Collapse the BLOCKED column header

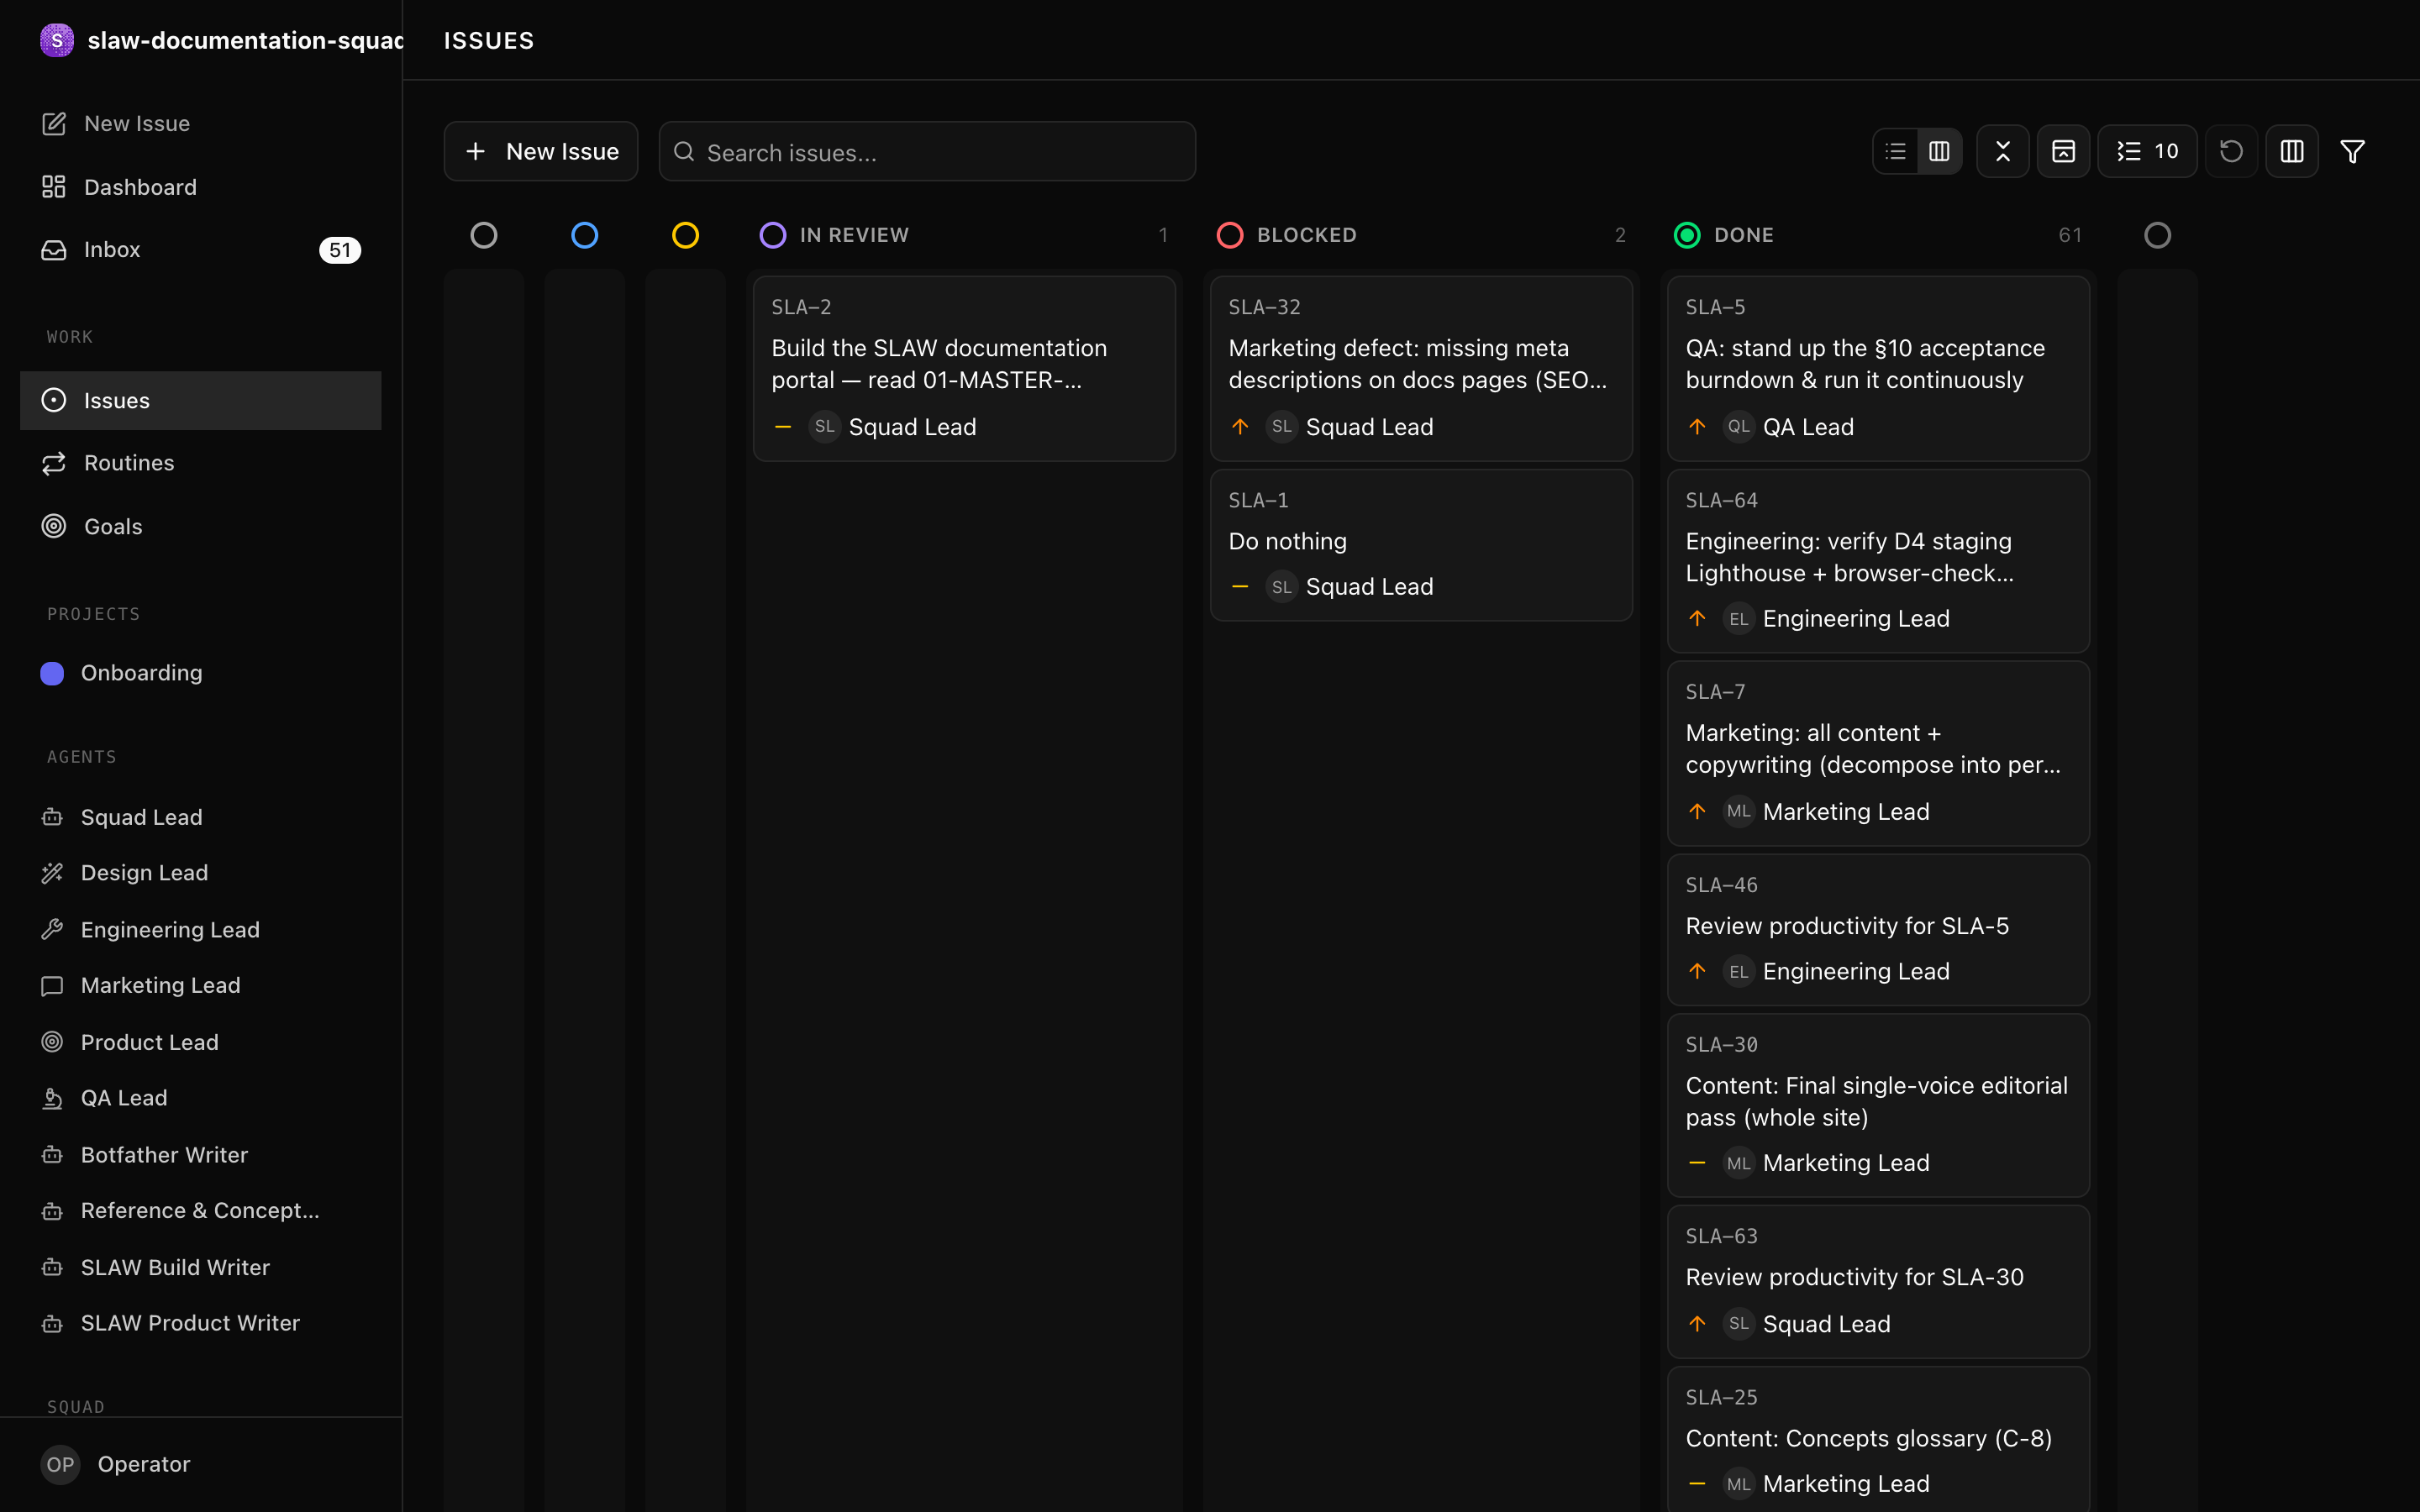tap(1421, 235)
